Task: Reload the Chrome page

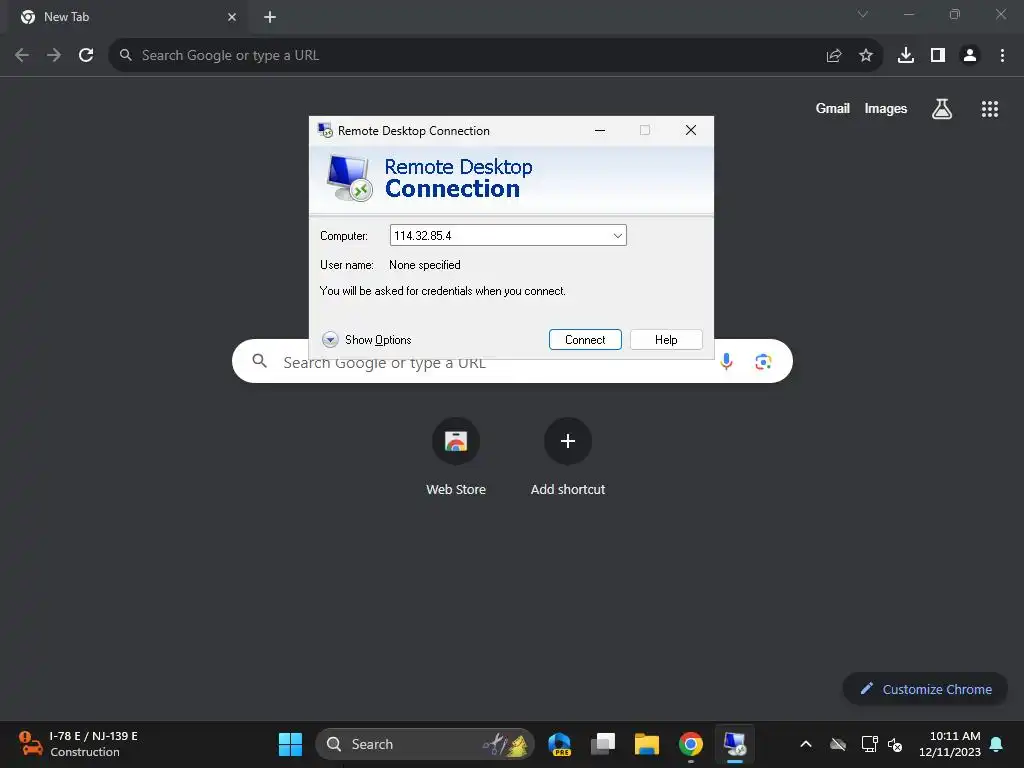Action: pos(86,56)
